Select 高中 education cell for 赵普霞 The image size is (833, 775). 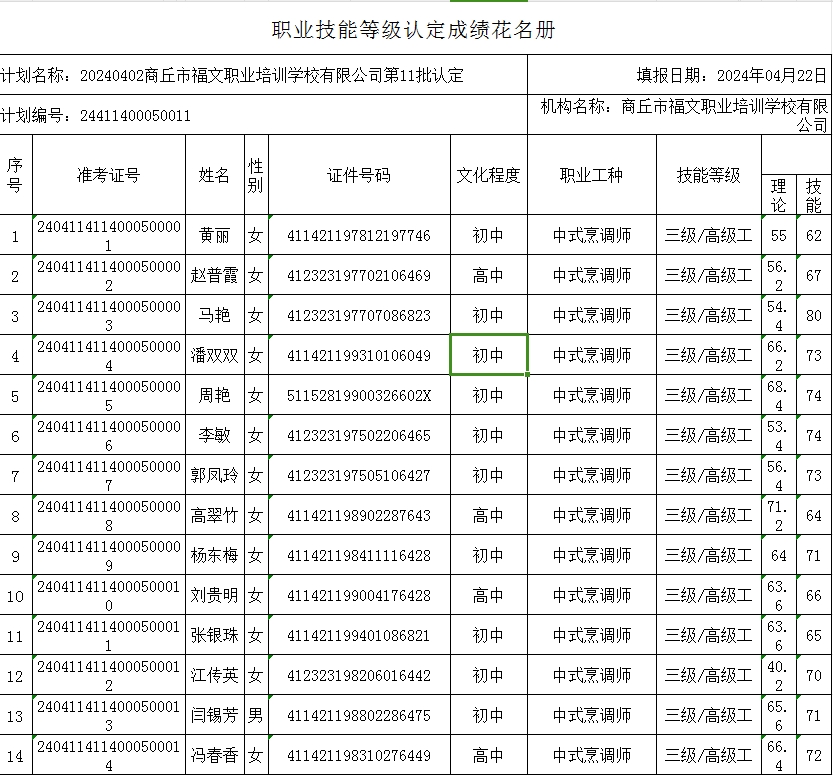[489, 275]
